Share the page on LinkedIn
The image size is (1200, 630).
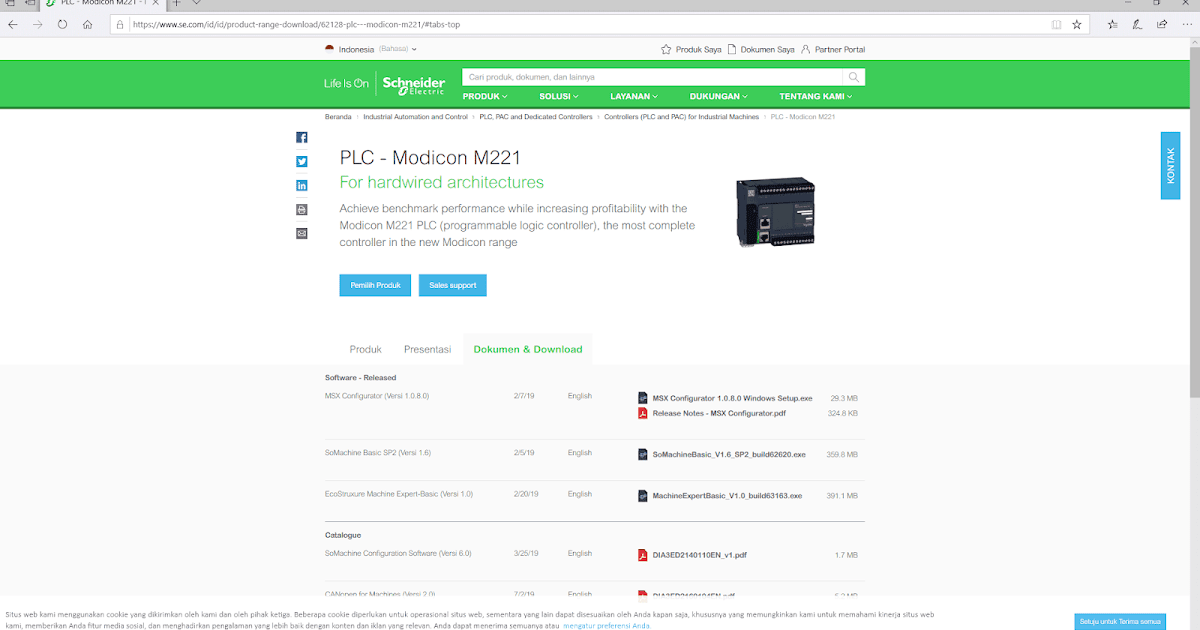[302, 185]
